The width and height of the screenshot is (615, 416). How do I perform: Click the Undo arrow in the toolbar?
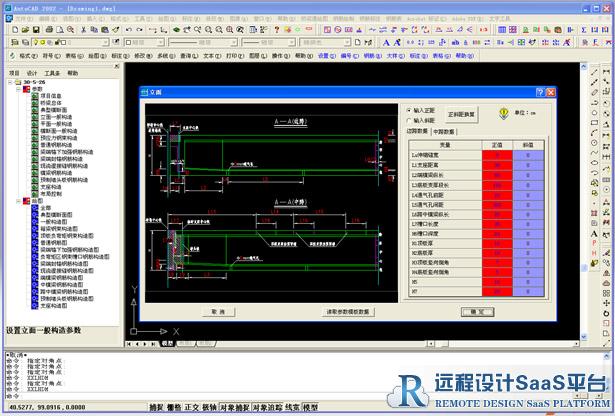128,30
